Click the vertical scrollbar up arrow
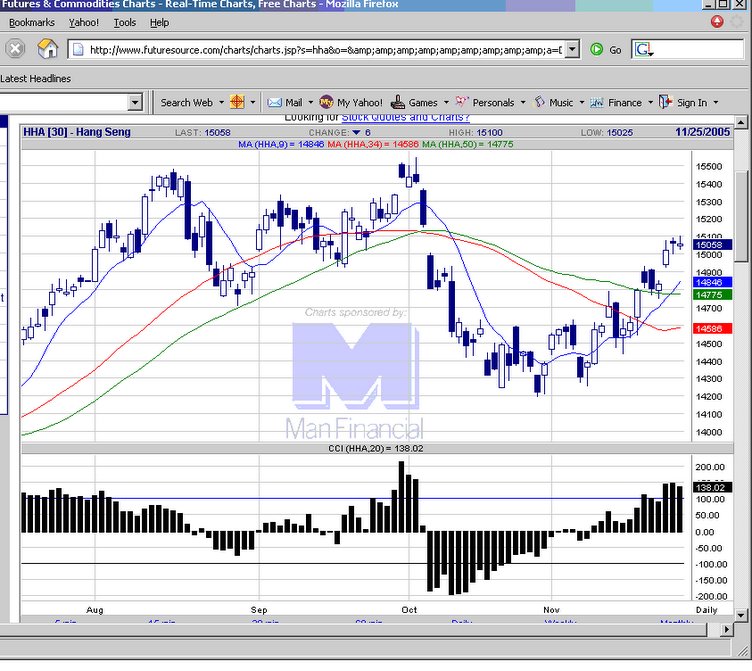Viewport: 752px width, 671px height. (740, 122)
